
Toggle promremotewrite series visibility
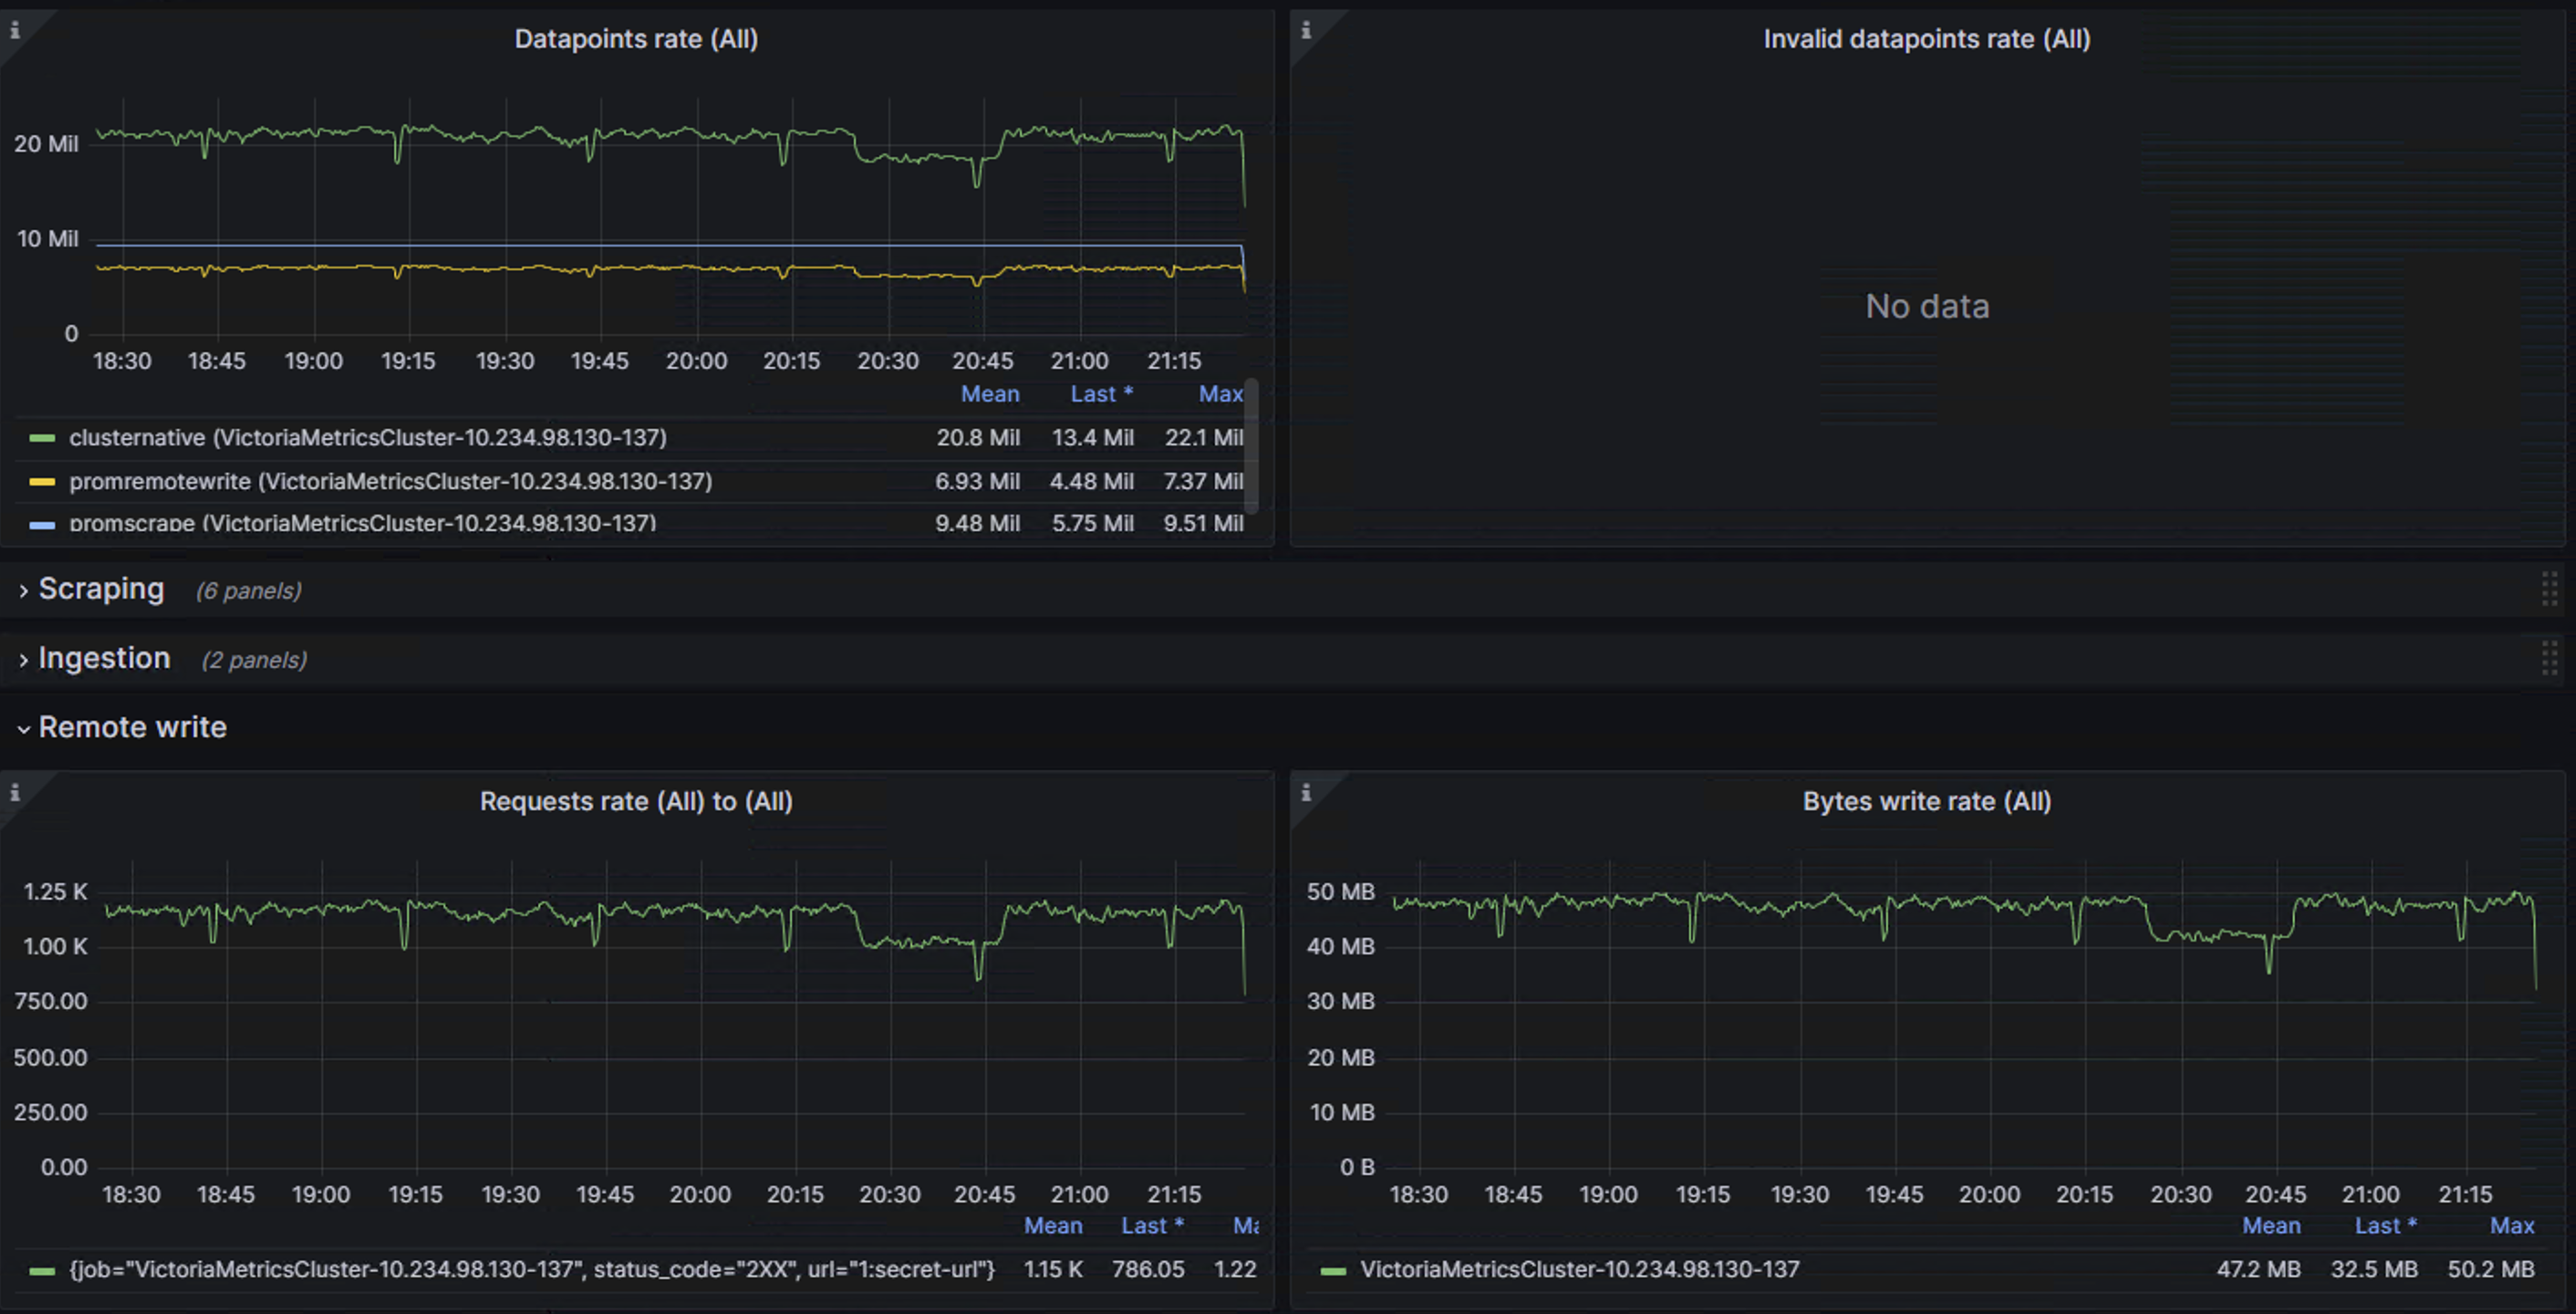(390, 481)
